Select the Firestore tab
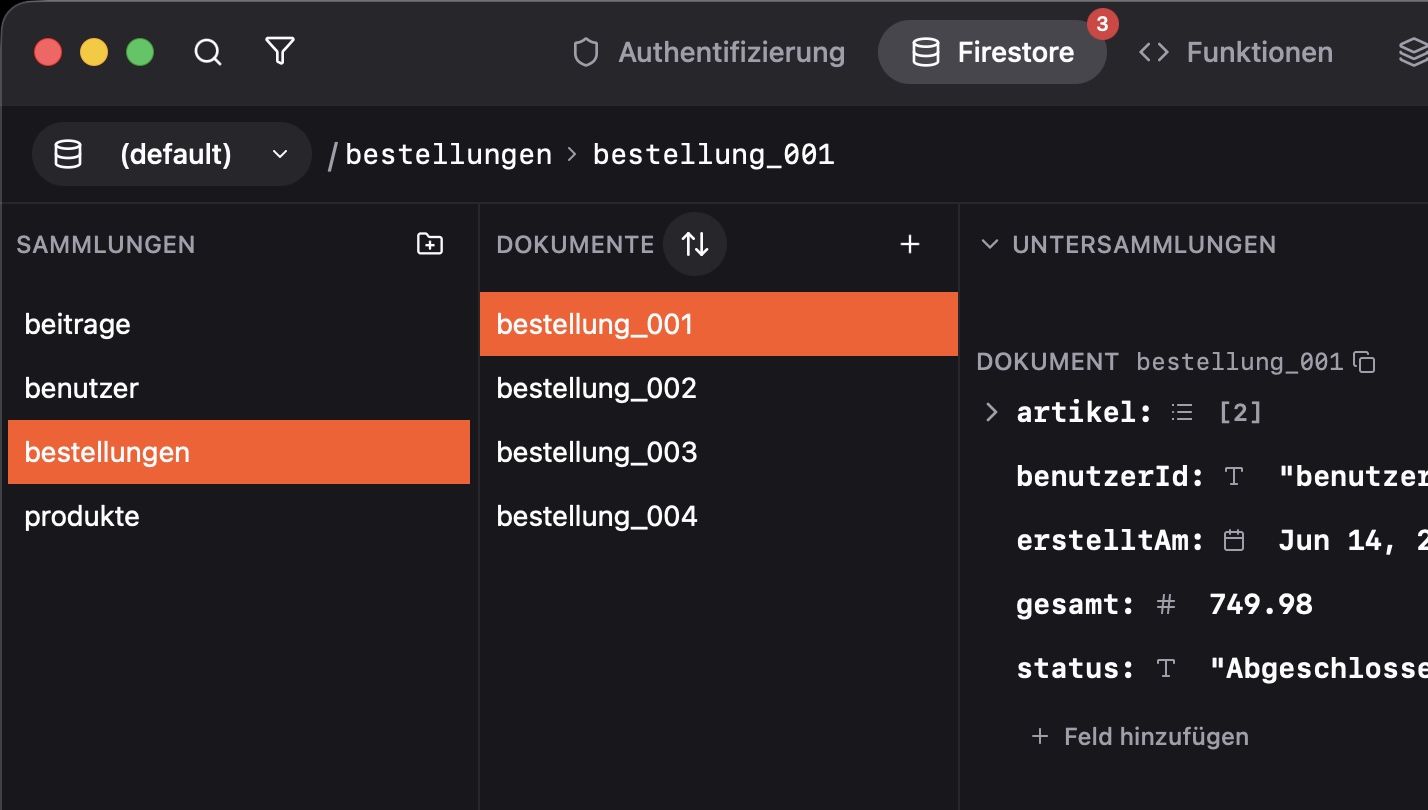The width and height of the screenshot is (1428, 810). [992, 52]
